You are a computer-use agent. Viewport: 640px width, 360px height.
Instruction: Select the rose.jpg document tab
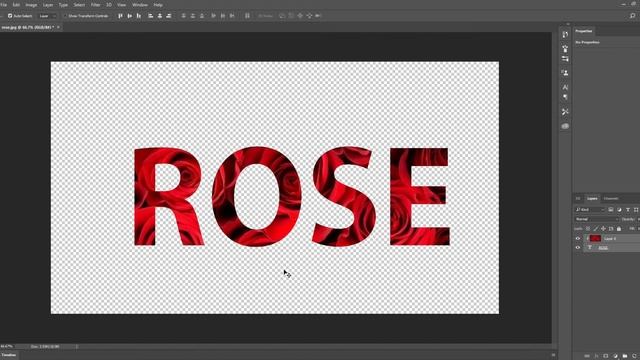pyautogui.click(x=27, y=27)
